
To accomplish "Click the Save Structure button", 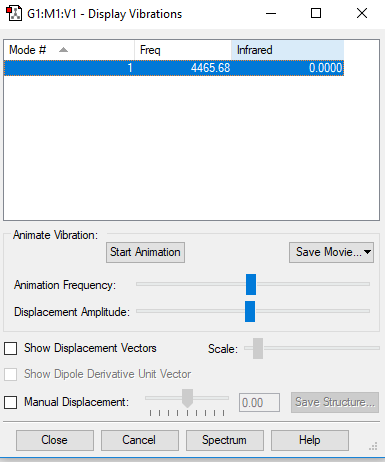I will tap(335, 402).
